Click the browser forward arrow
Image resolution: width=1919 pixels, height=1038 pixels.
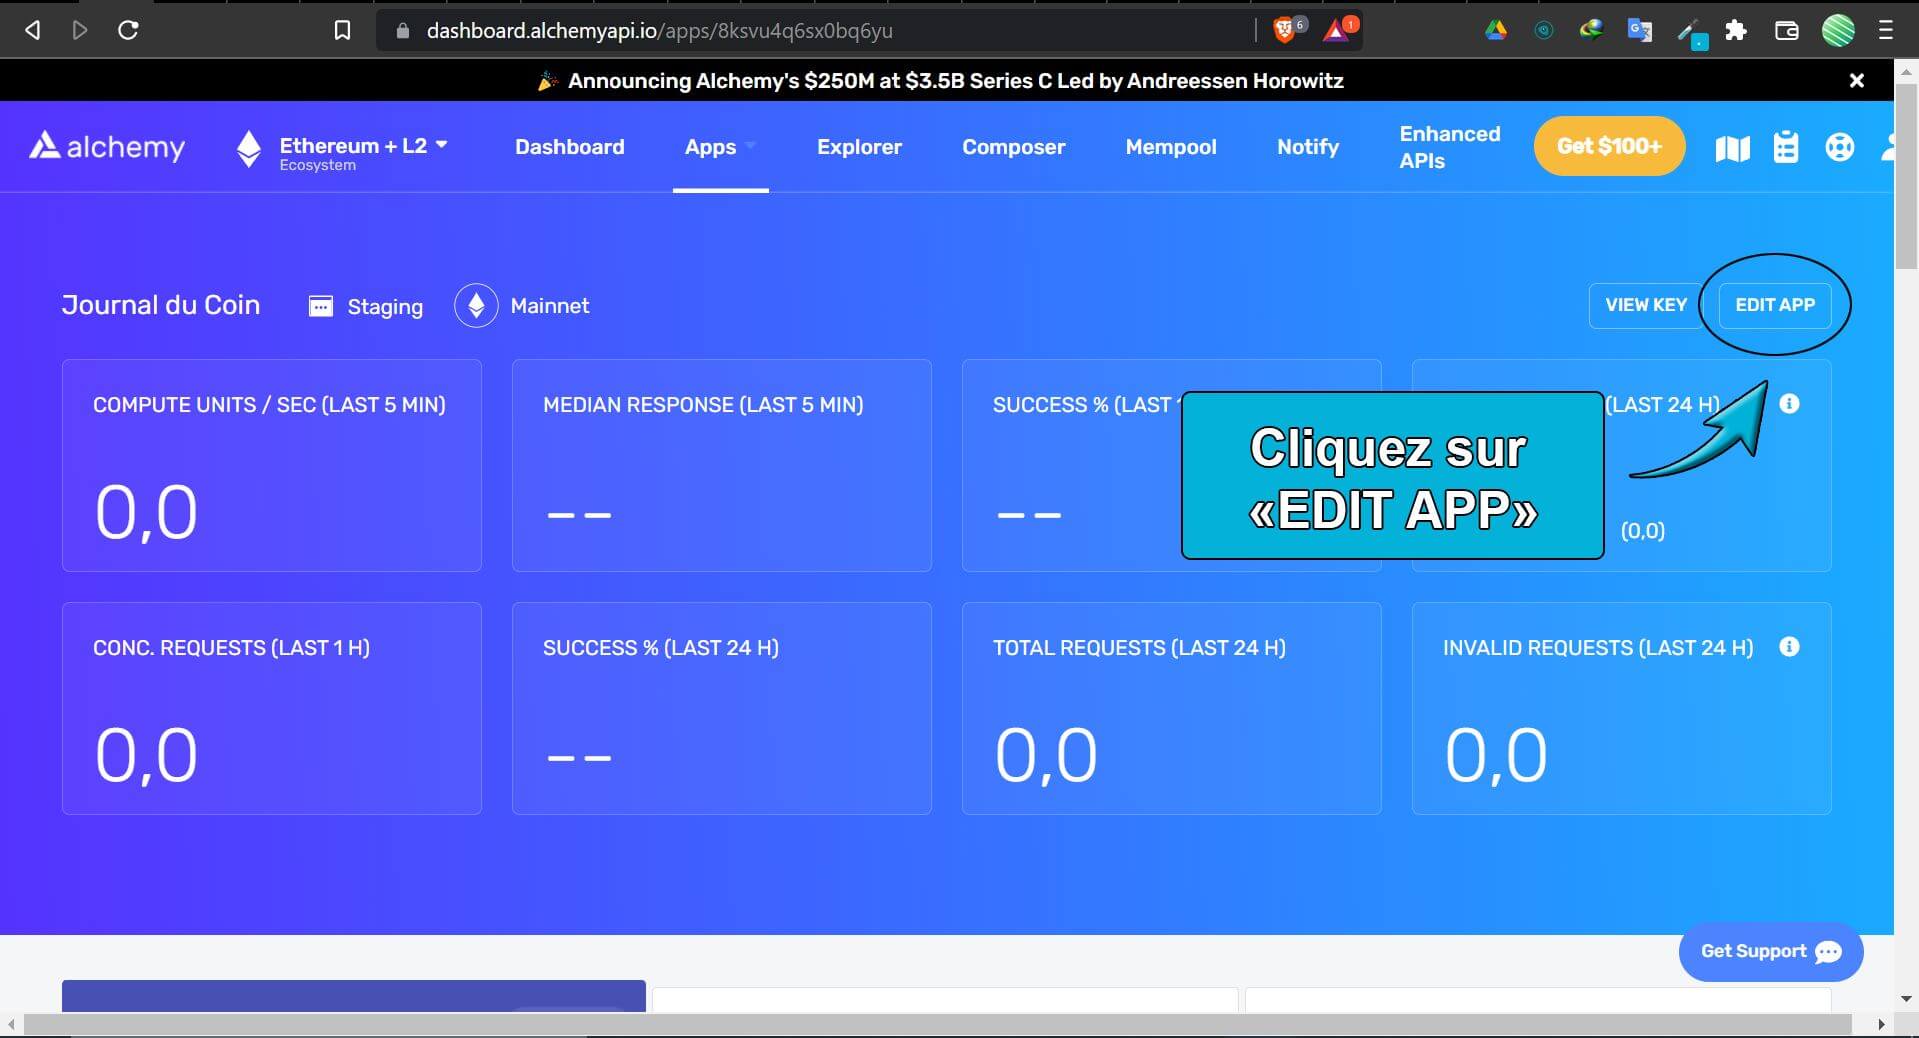pos(80,30)
